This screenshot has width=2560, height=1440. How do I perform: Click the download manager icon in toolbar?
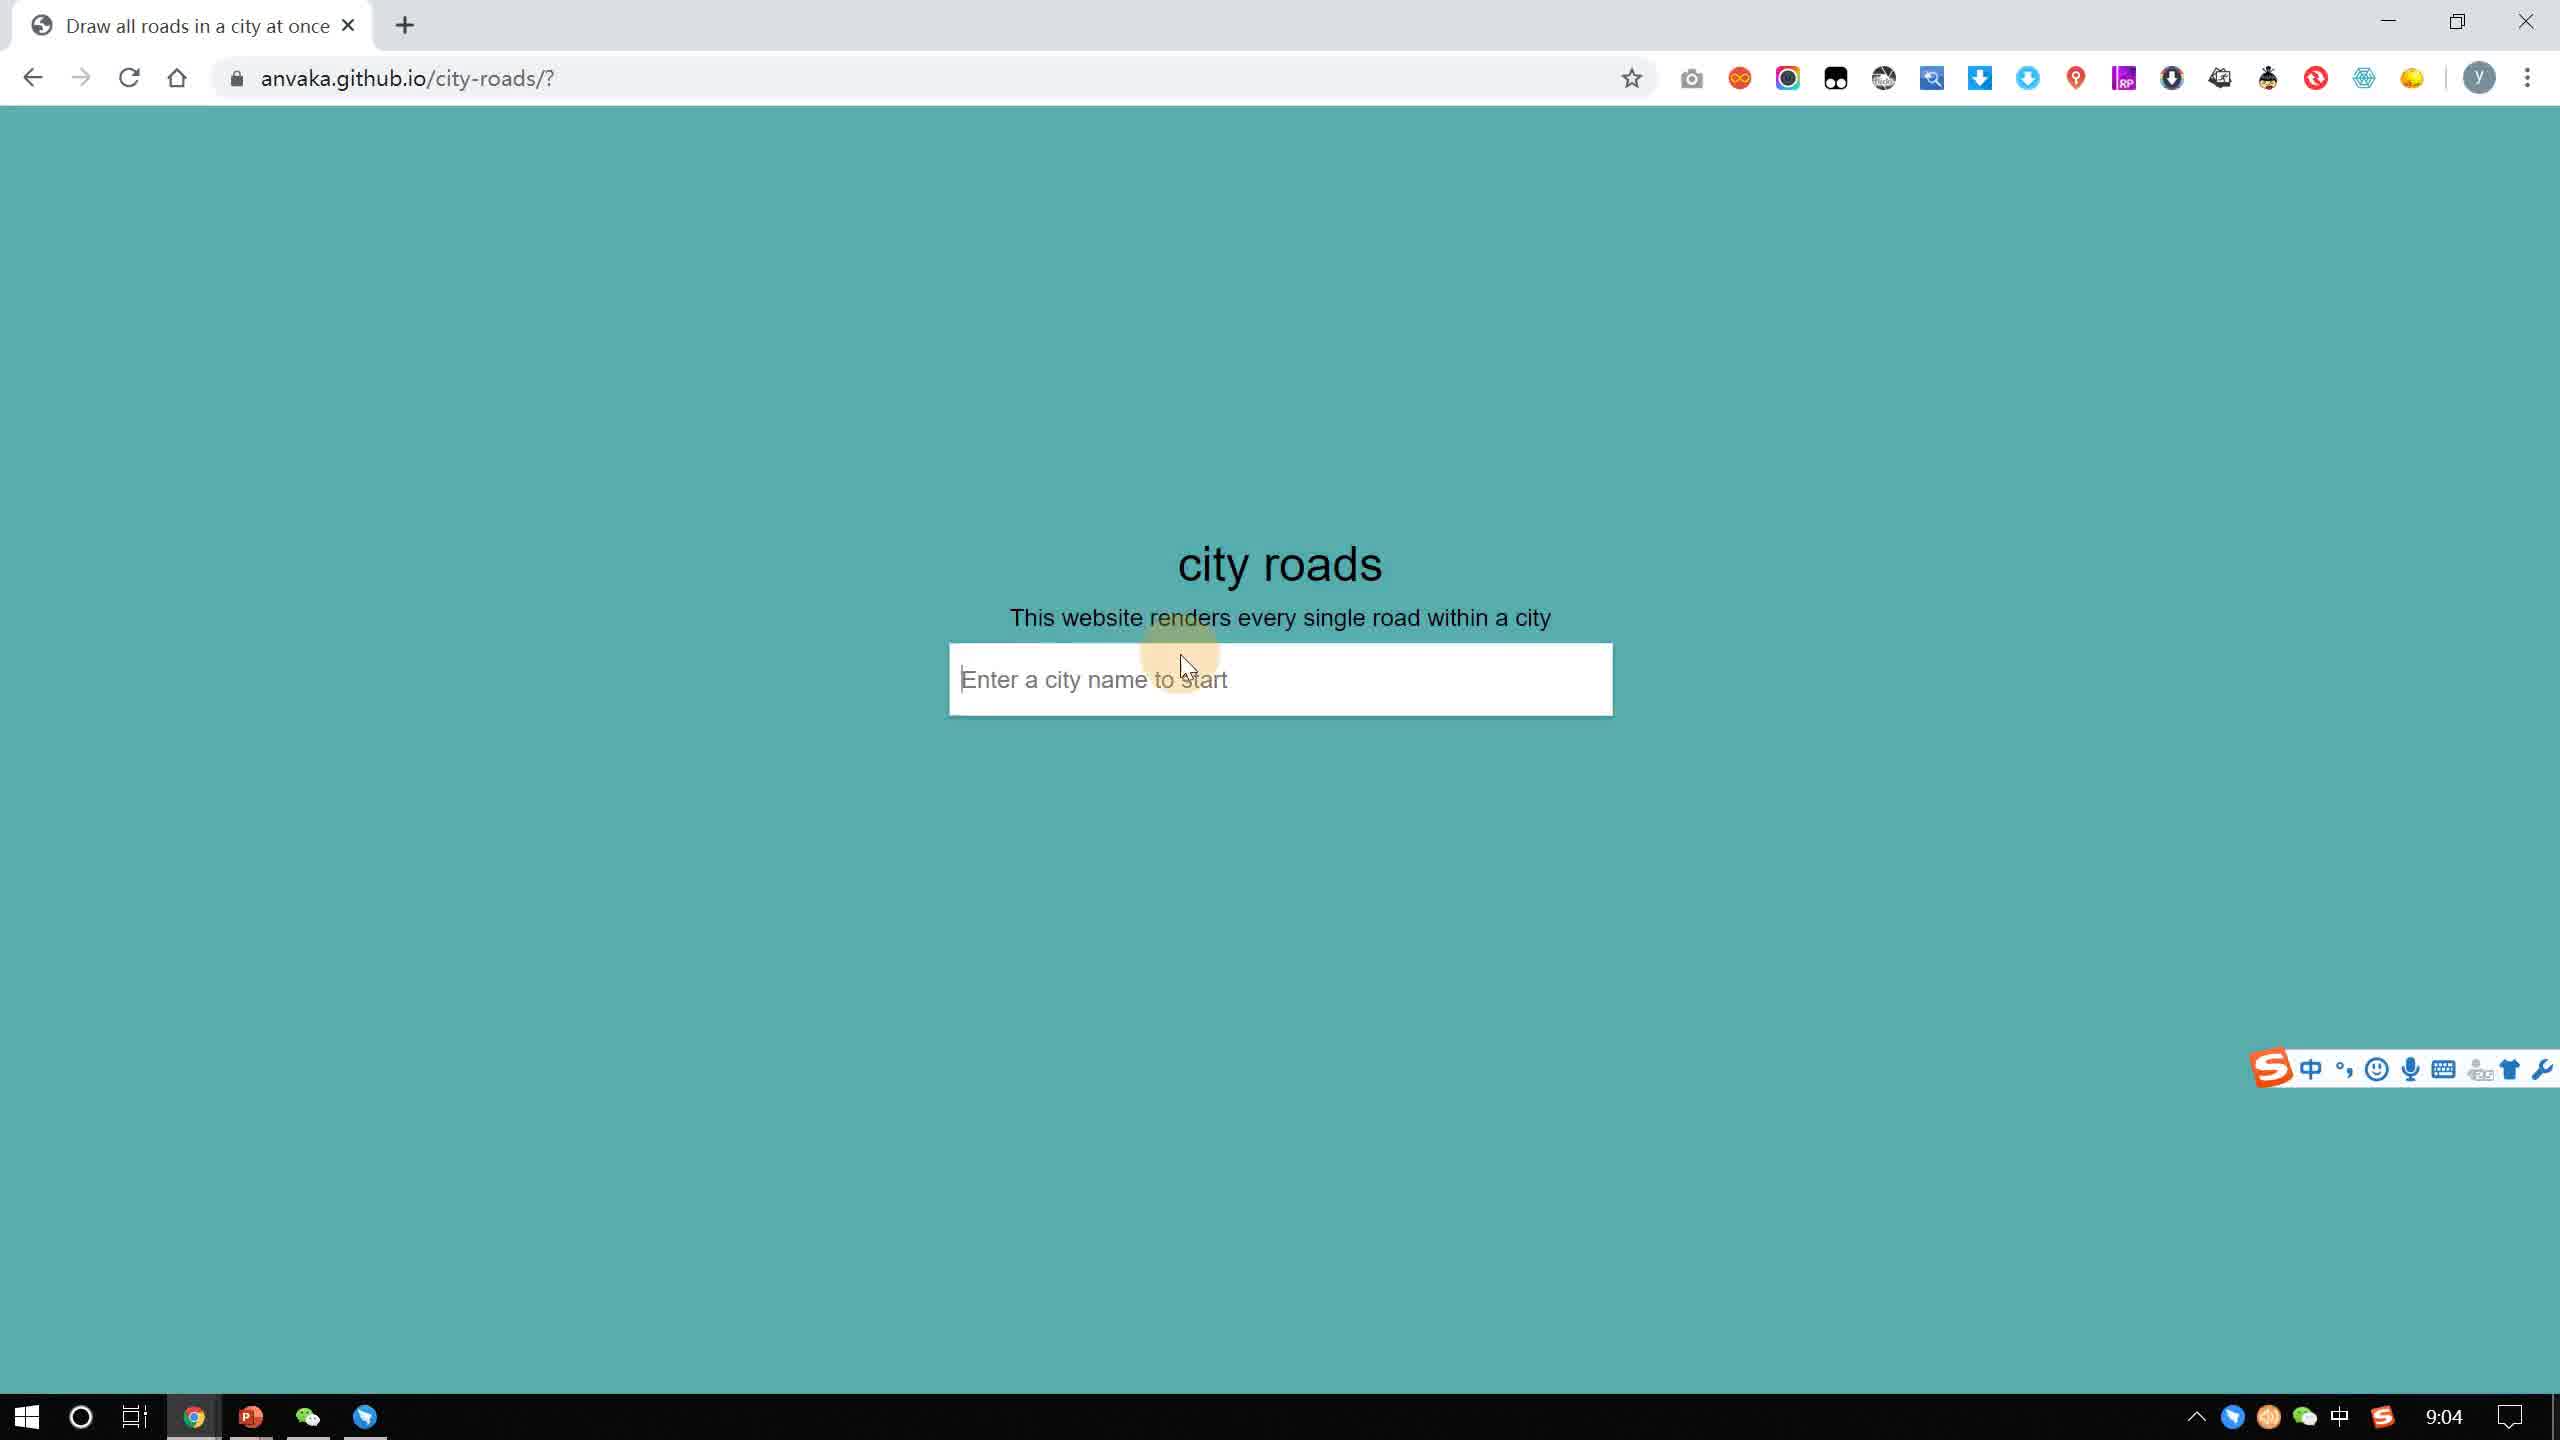click(x=1978, y=77)
